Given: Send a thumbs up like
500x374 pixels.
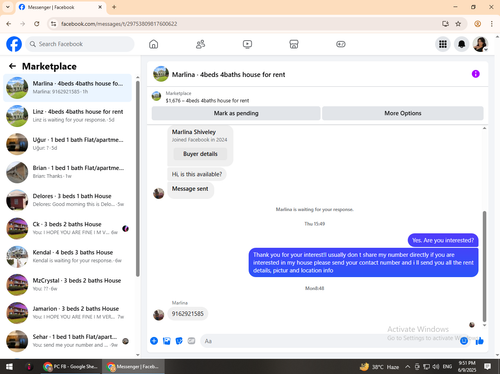Looking at the screenshot, I should [x=480, y=341].
